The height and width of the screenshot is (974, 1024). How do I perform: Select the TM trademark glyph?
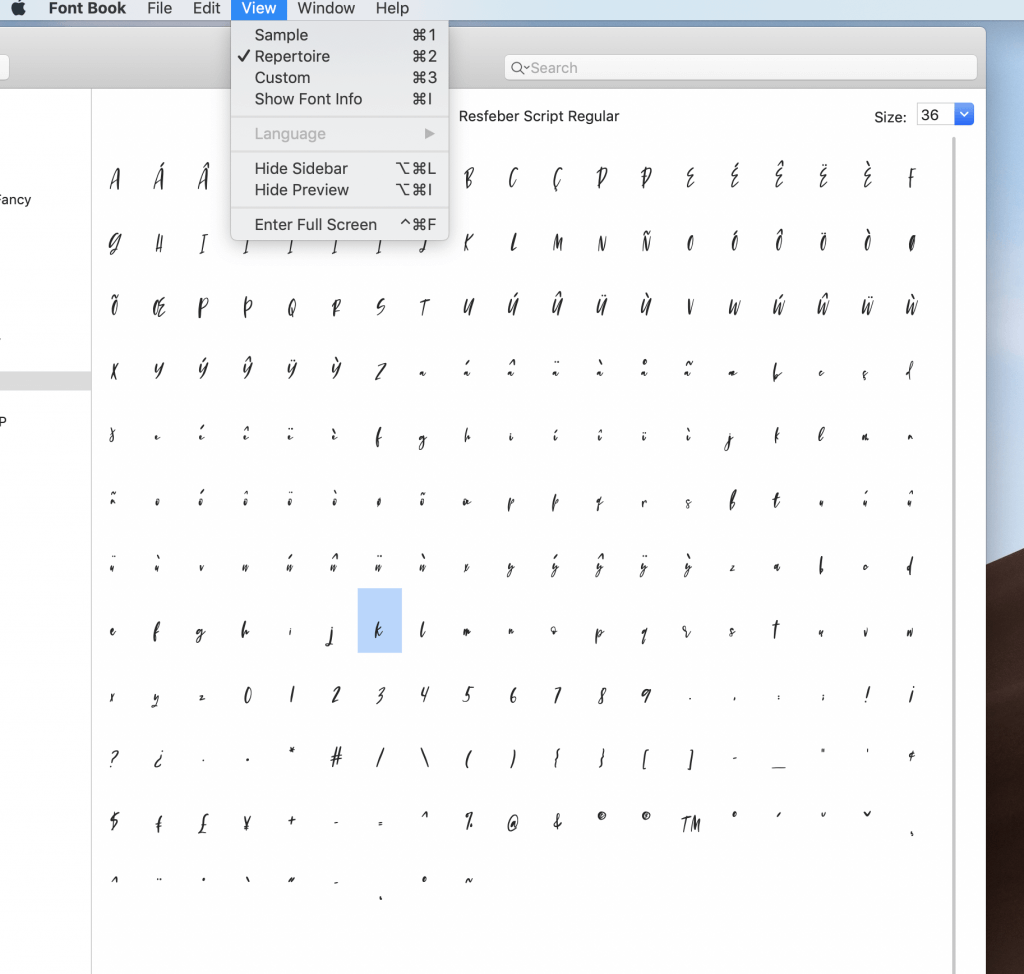[690, 823]
